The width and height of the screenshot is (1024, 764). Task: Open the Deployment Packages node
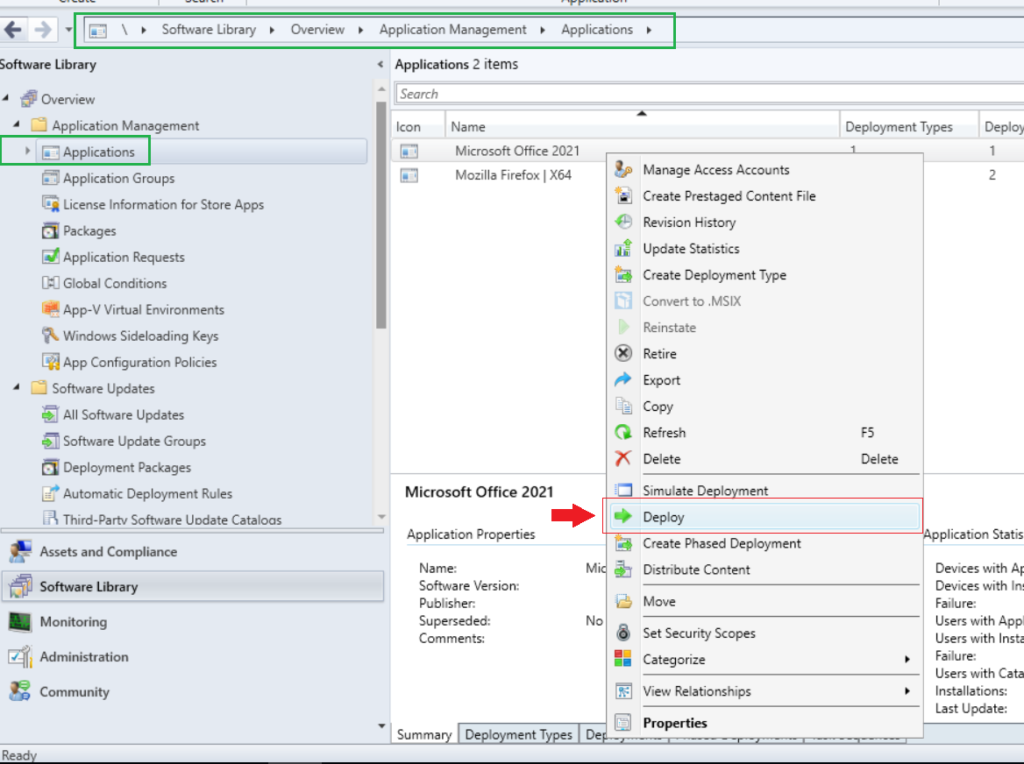126,468
